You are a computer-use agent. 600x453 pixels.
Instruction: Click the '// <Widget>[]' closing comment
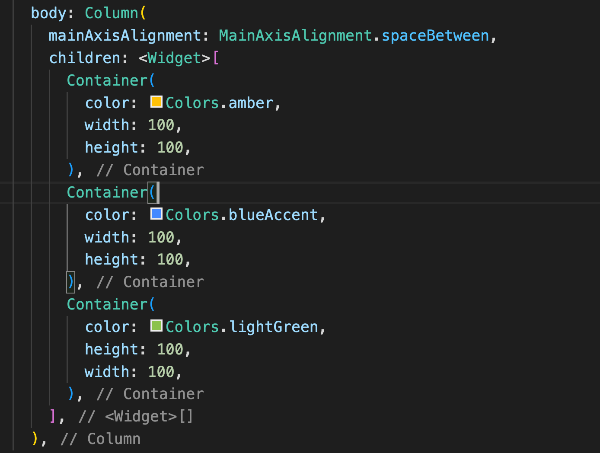[x=136, y=417]
